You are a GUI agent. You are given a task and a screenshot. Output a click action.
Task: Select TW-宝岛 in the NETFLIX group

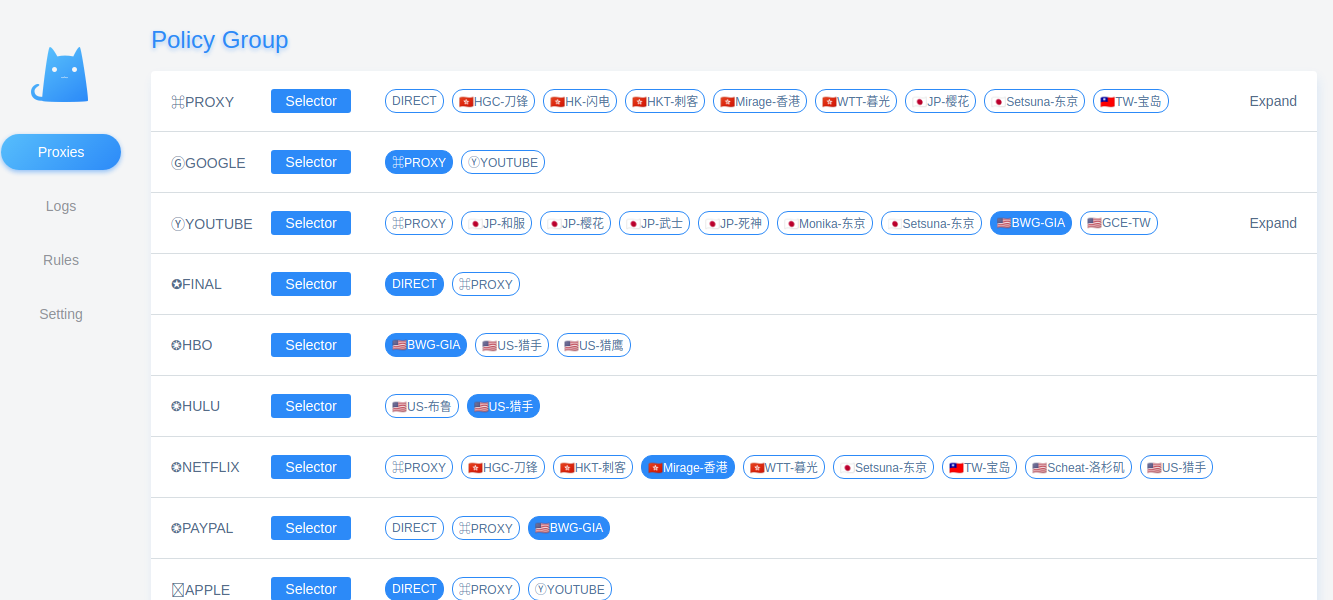point(980,467)
